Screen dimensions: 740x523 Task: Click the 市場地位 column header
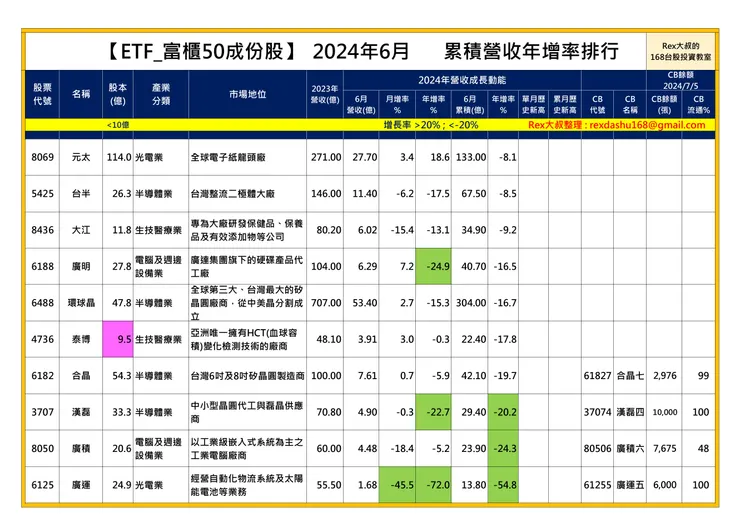247,94
